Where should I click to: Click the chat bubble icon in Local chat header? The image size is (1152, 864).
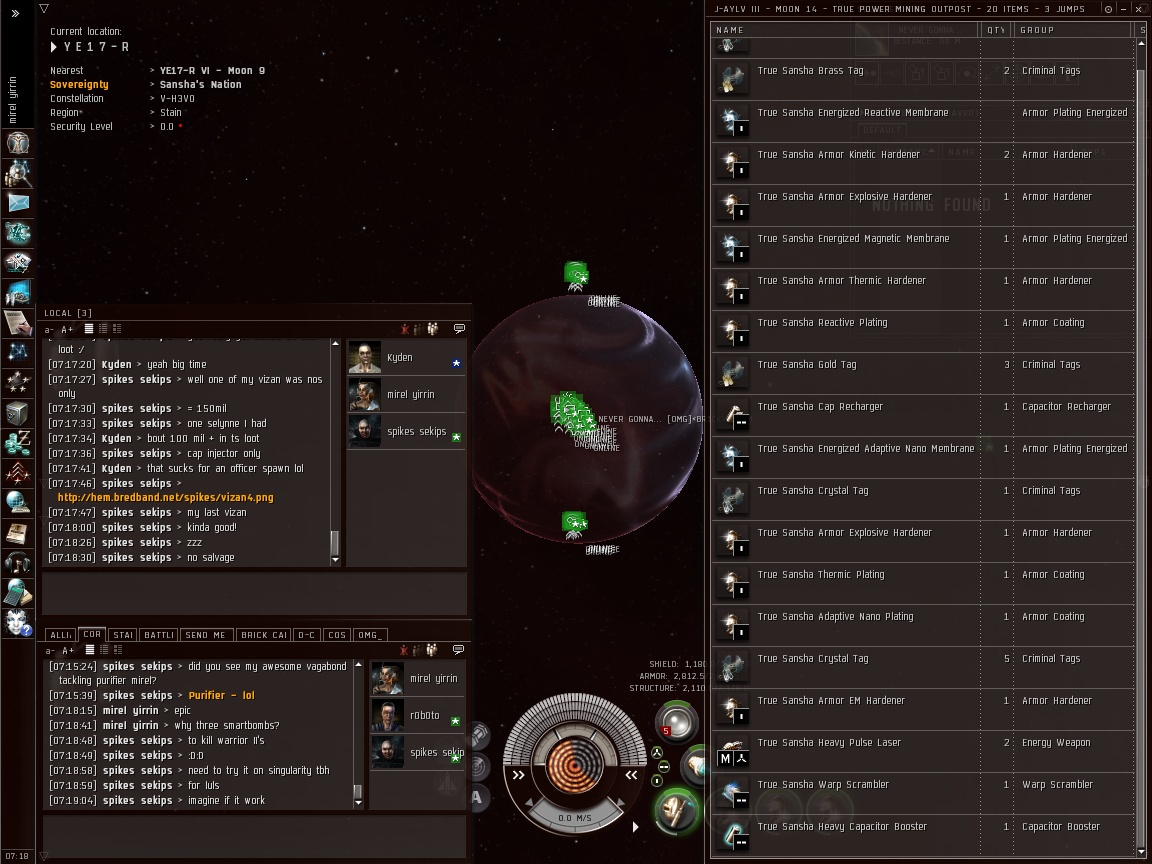coord(459,328)
